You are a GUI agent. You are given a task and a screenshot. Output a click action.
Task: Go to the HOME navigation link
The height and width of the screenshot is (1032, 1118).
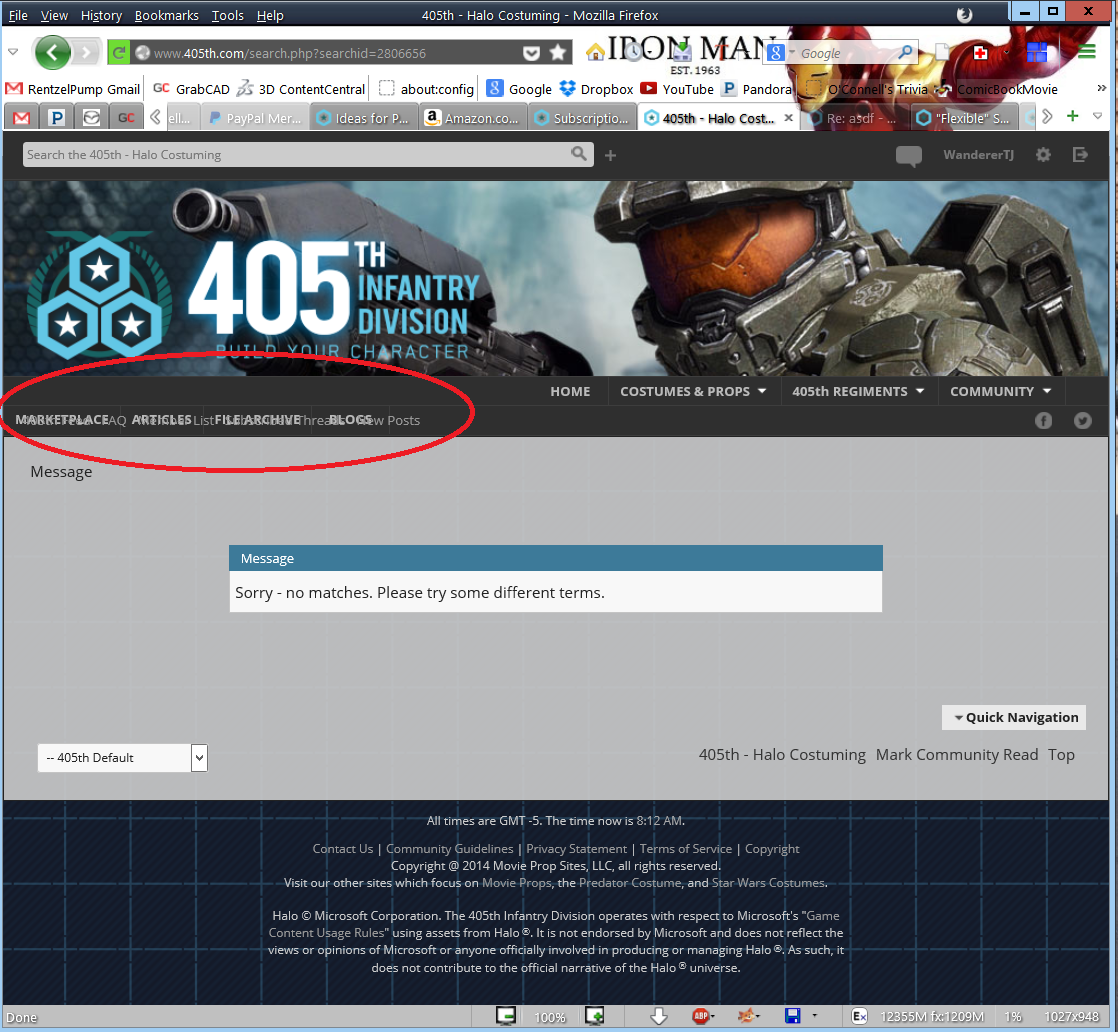tap(570, 392)
